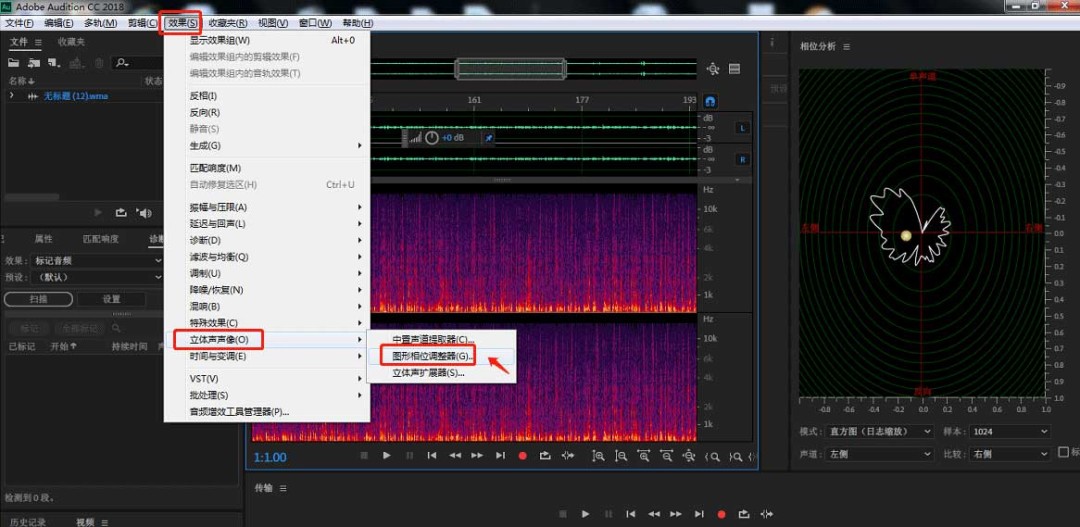Click loop playback icon in editor transport
1080x527 pixels.
(545, 456)
